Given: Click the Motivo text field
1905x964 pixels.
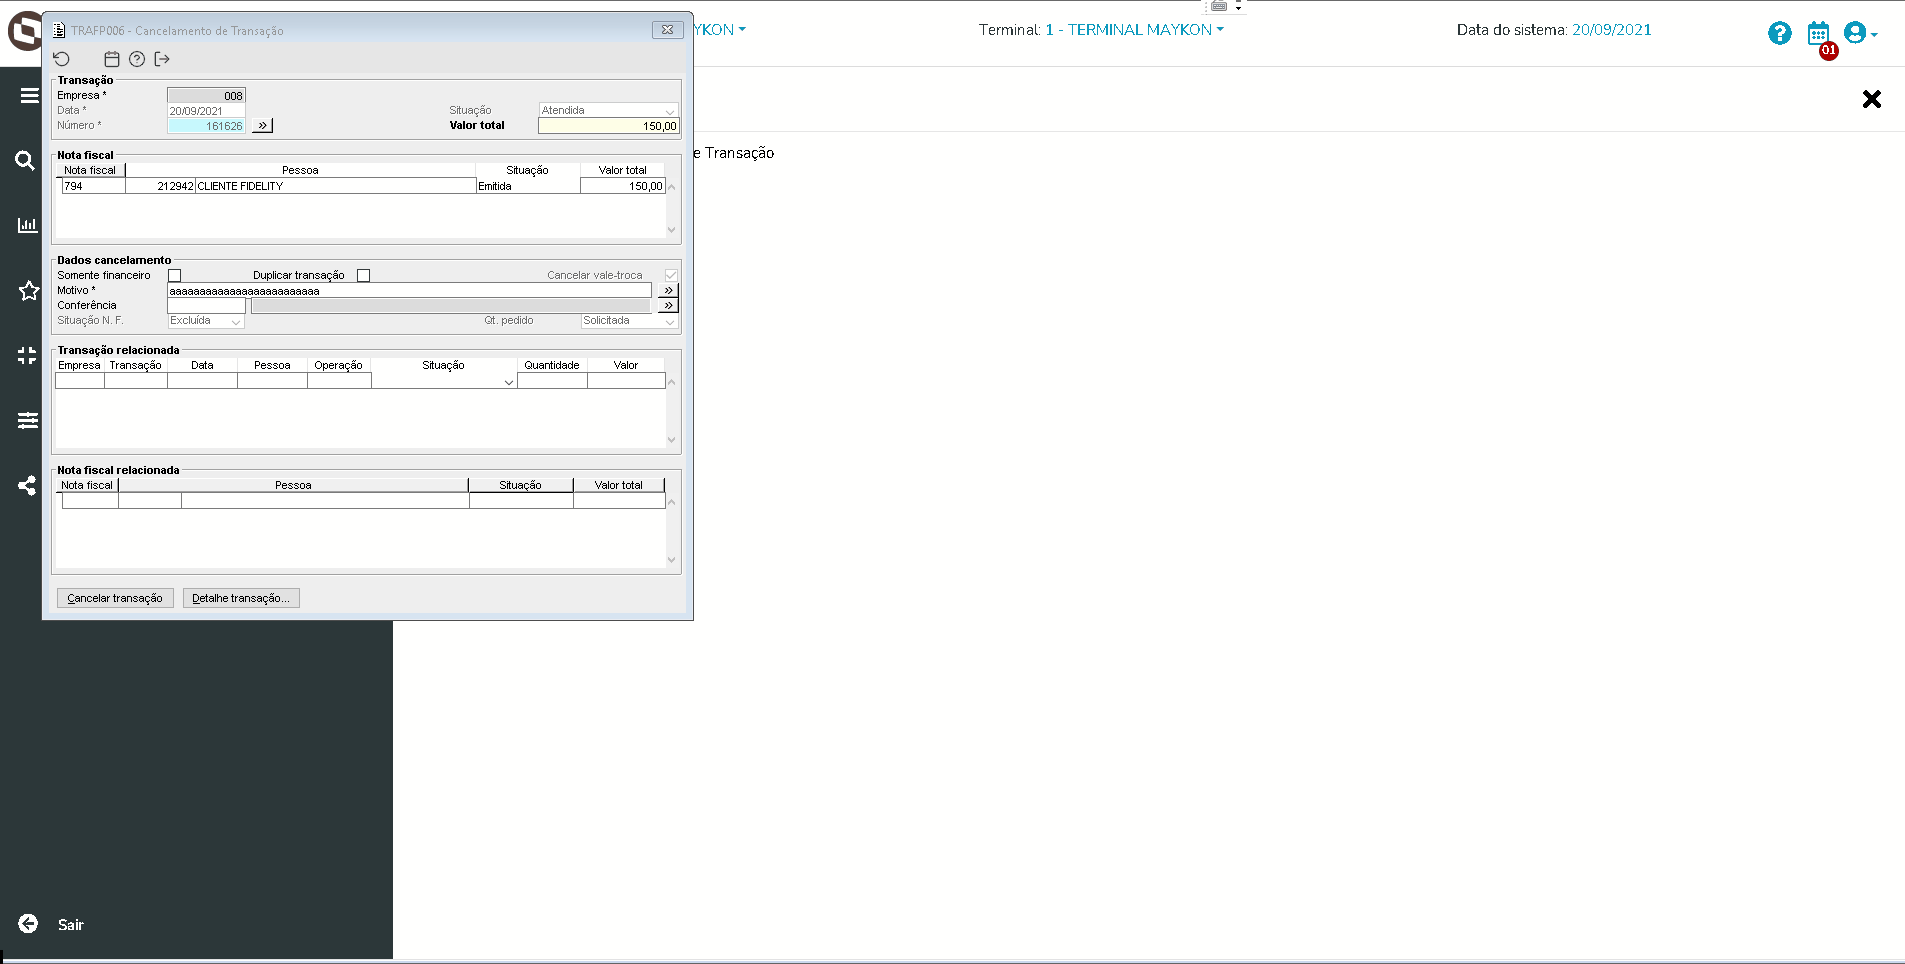Looking at the screenshot, I should [409, 290].
